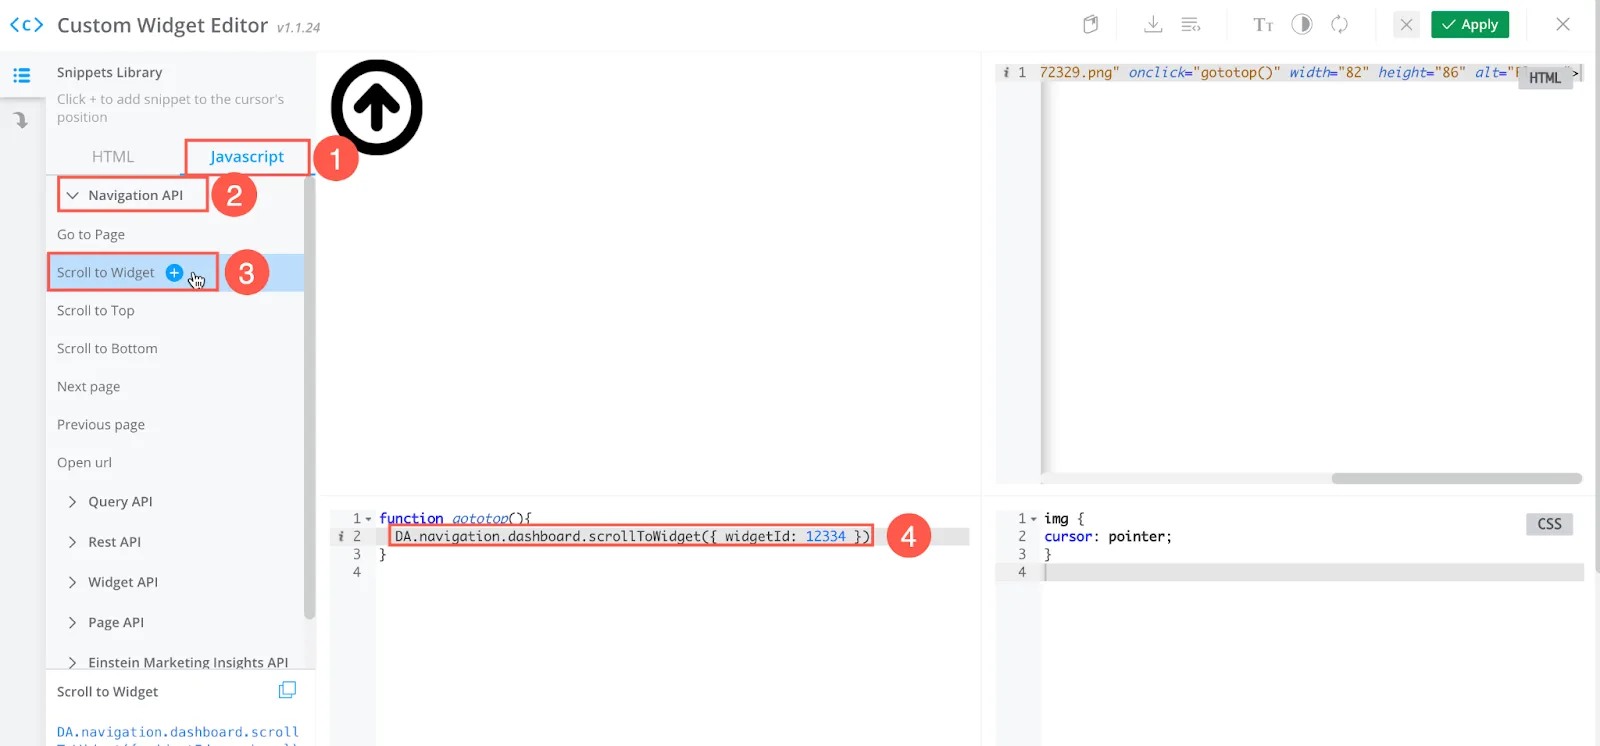Image resolution: width=1600 pixels, height=746 pixels.
Task: Expand Einstein Marketing Insights API section
Action: [177, 661]
